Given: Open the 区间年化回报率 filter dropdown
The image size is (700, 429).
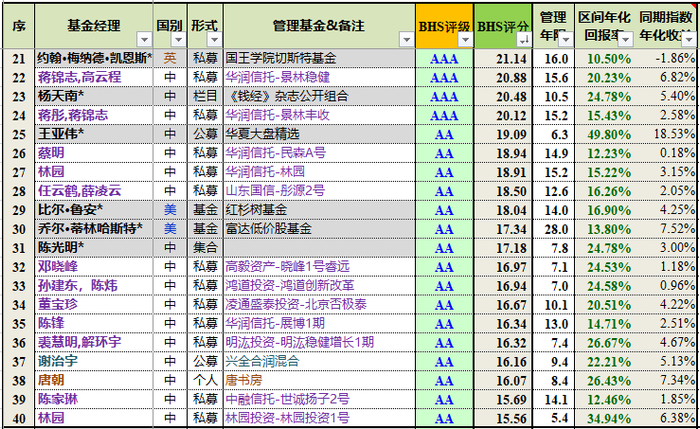Looking at the screenshot, I should coord(625,40).
